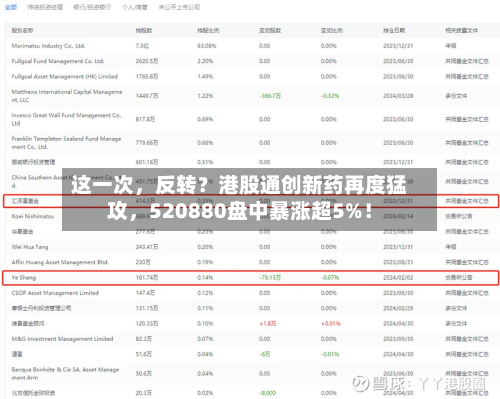
Task: Select Banque Bonhôte & Cie SA row name
Action: (x=65, y=374)
